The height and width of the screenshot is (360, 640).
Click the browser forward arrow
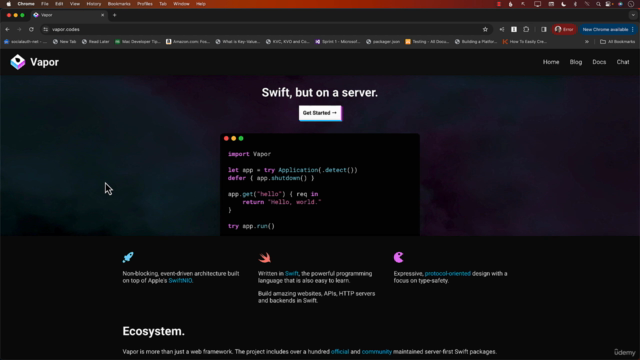coord(19,29)
